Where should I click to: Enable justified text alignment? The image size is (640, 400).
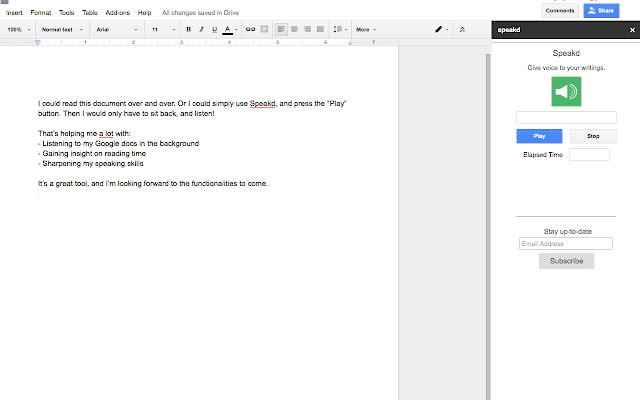click(x=320, y=30)
